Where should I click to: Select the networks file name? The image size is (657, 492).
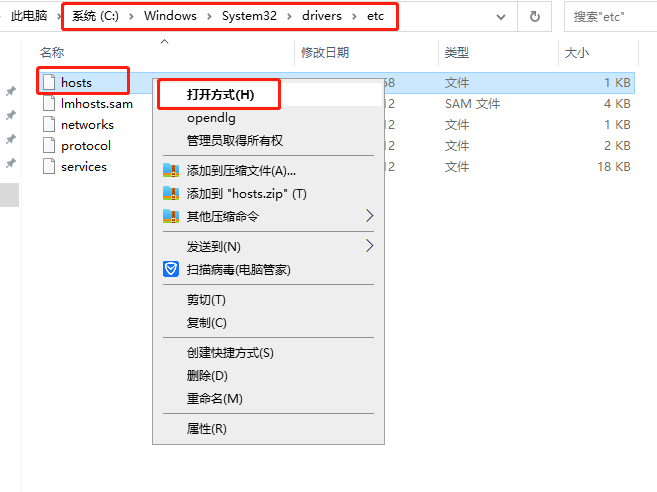[87, 124]
